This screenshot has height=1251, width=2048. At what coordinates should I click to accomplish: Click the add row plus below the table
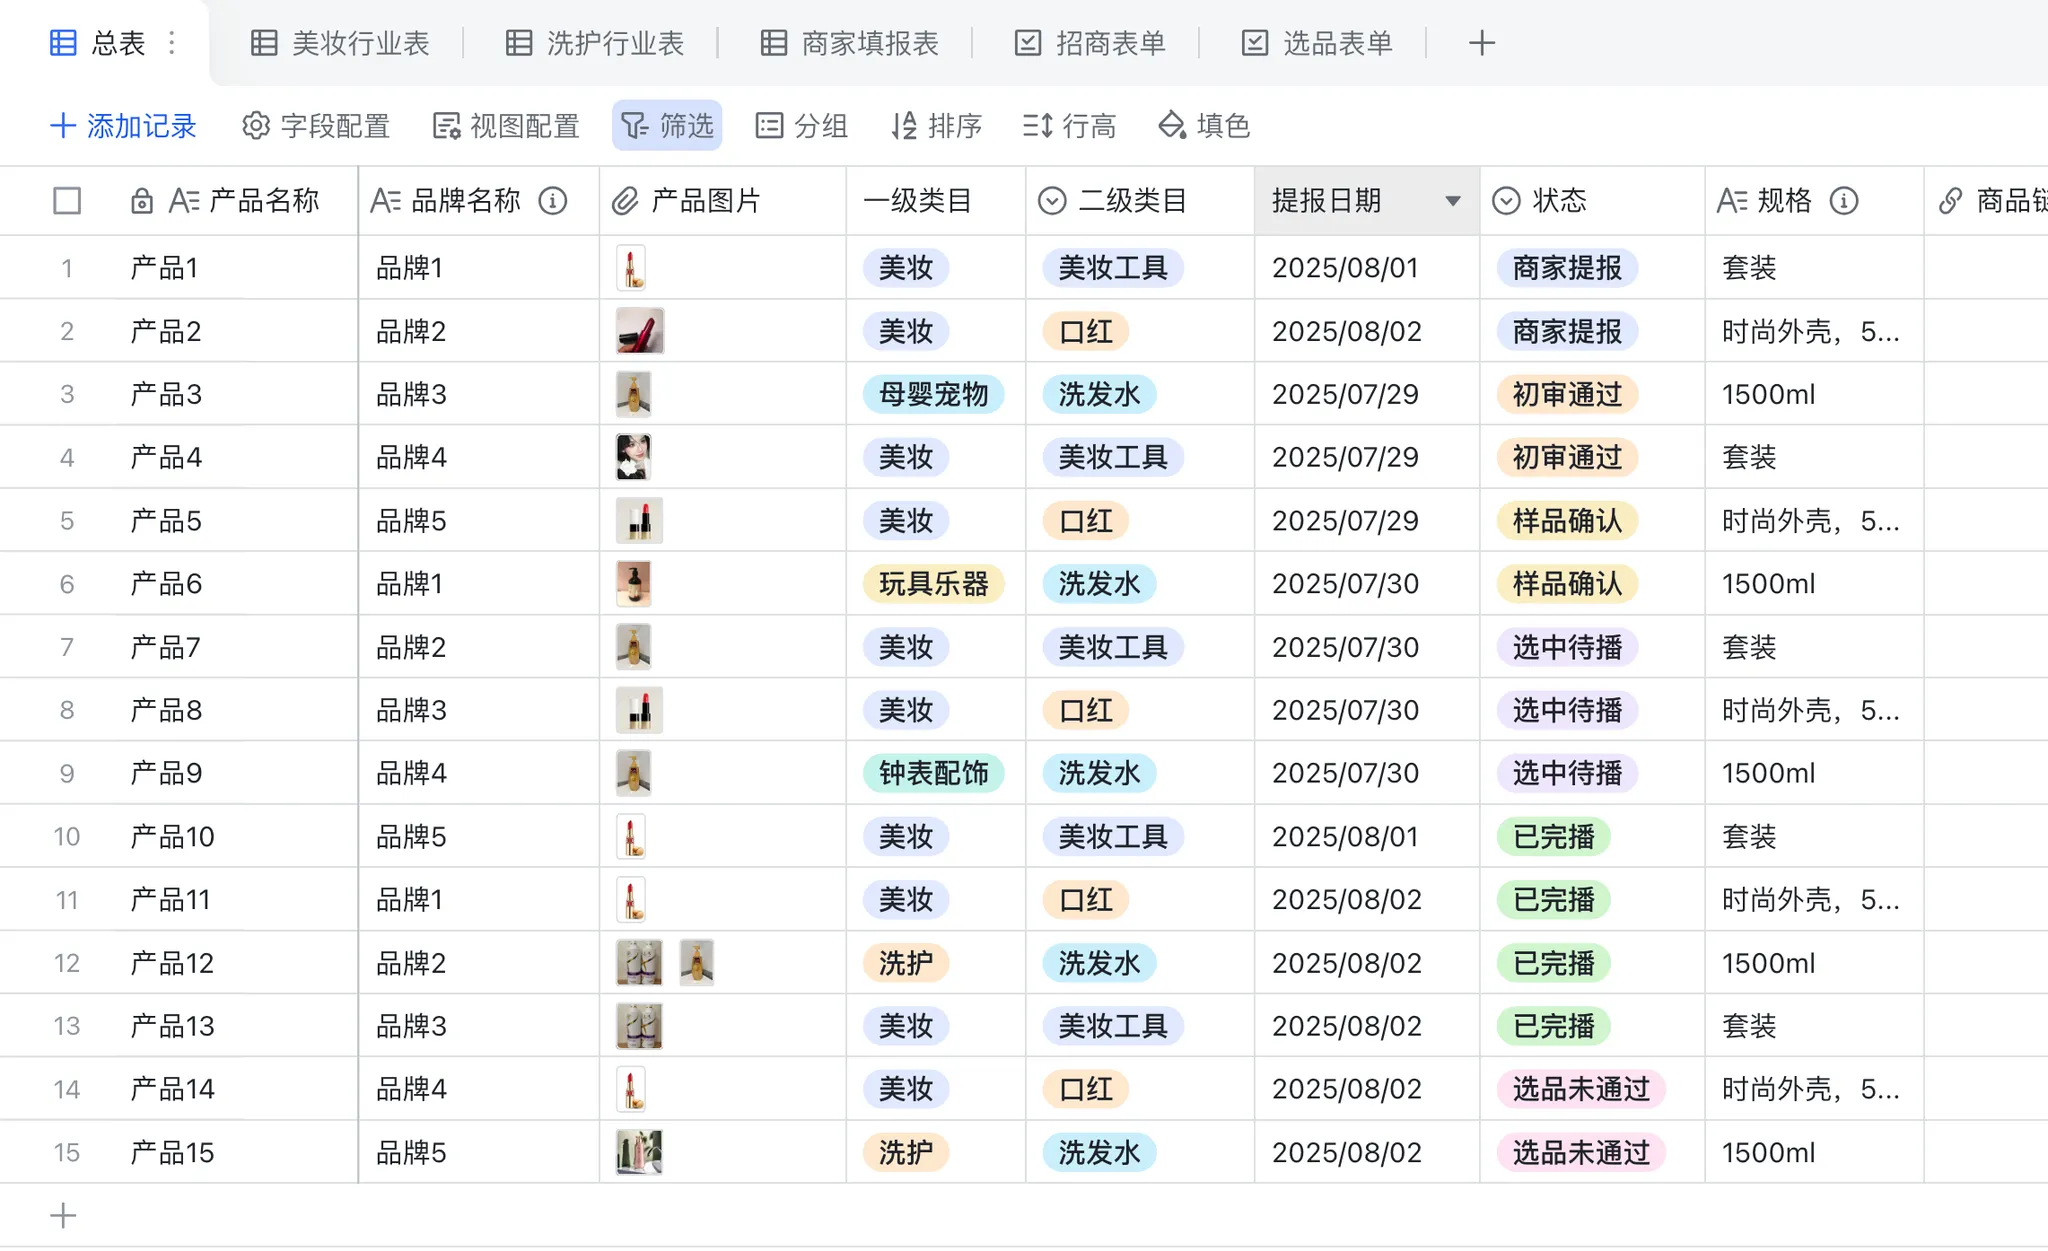click(63, 1216)
